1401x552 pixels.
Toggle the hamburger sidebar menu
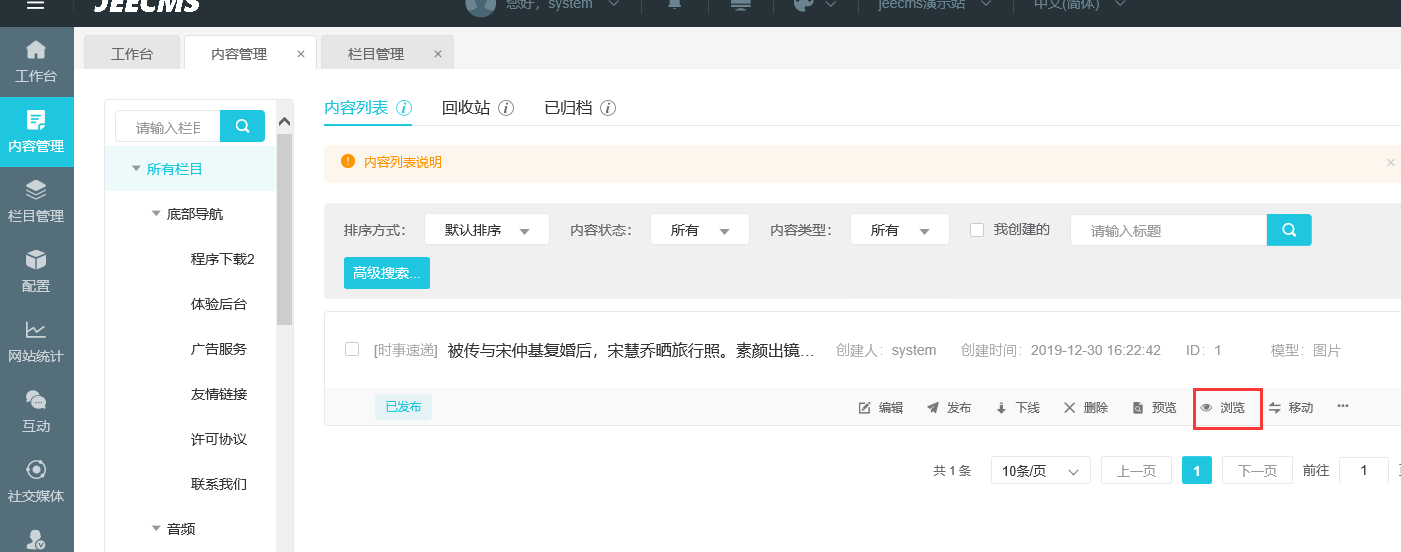click(x=36, y=5)
